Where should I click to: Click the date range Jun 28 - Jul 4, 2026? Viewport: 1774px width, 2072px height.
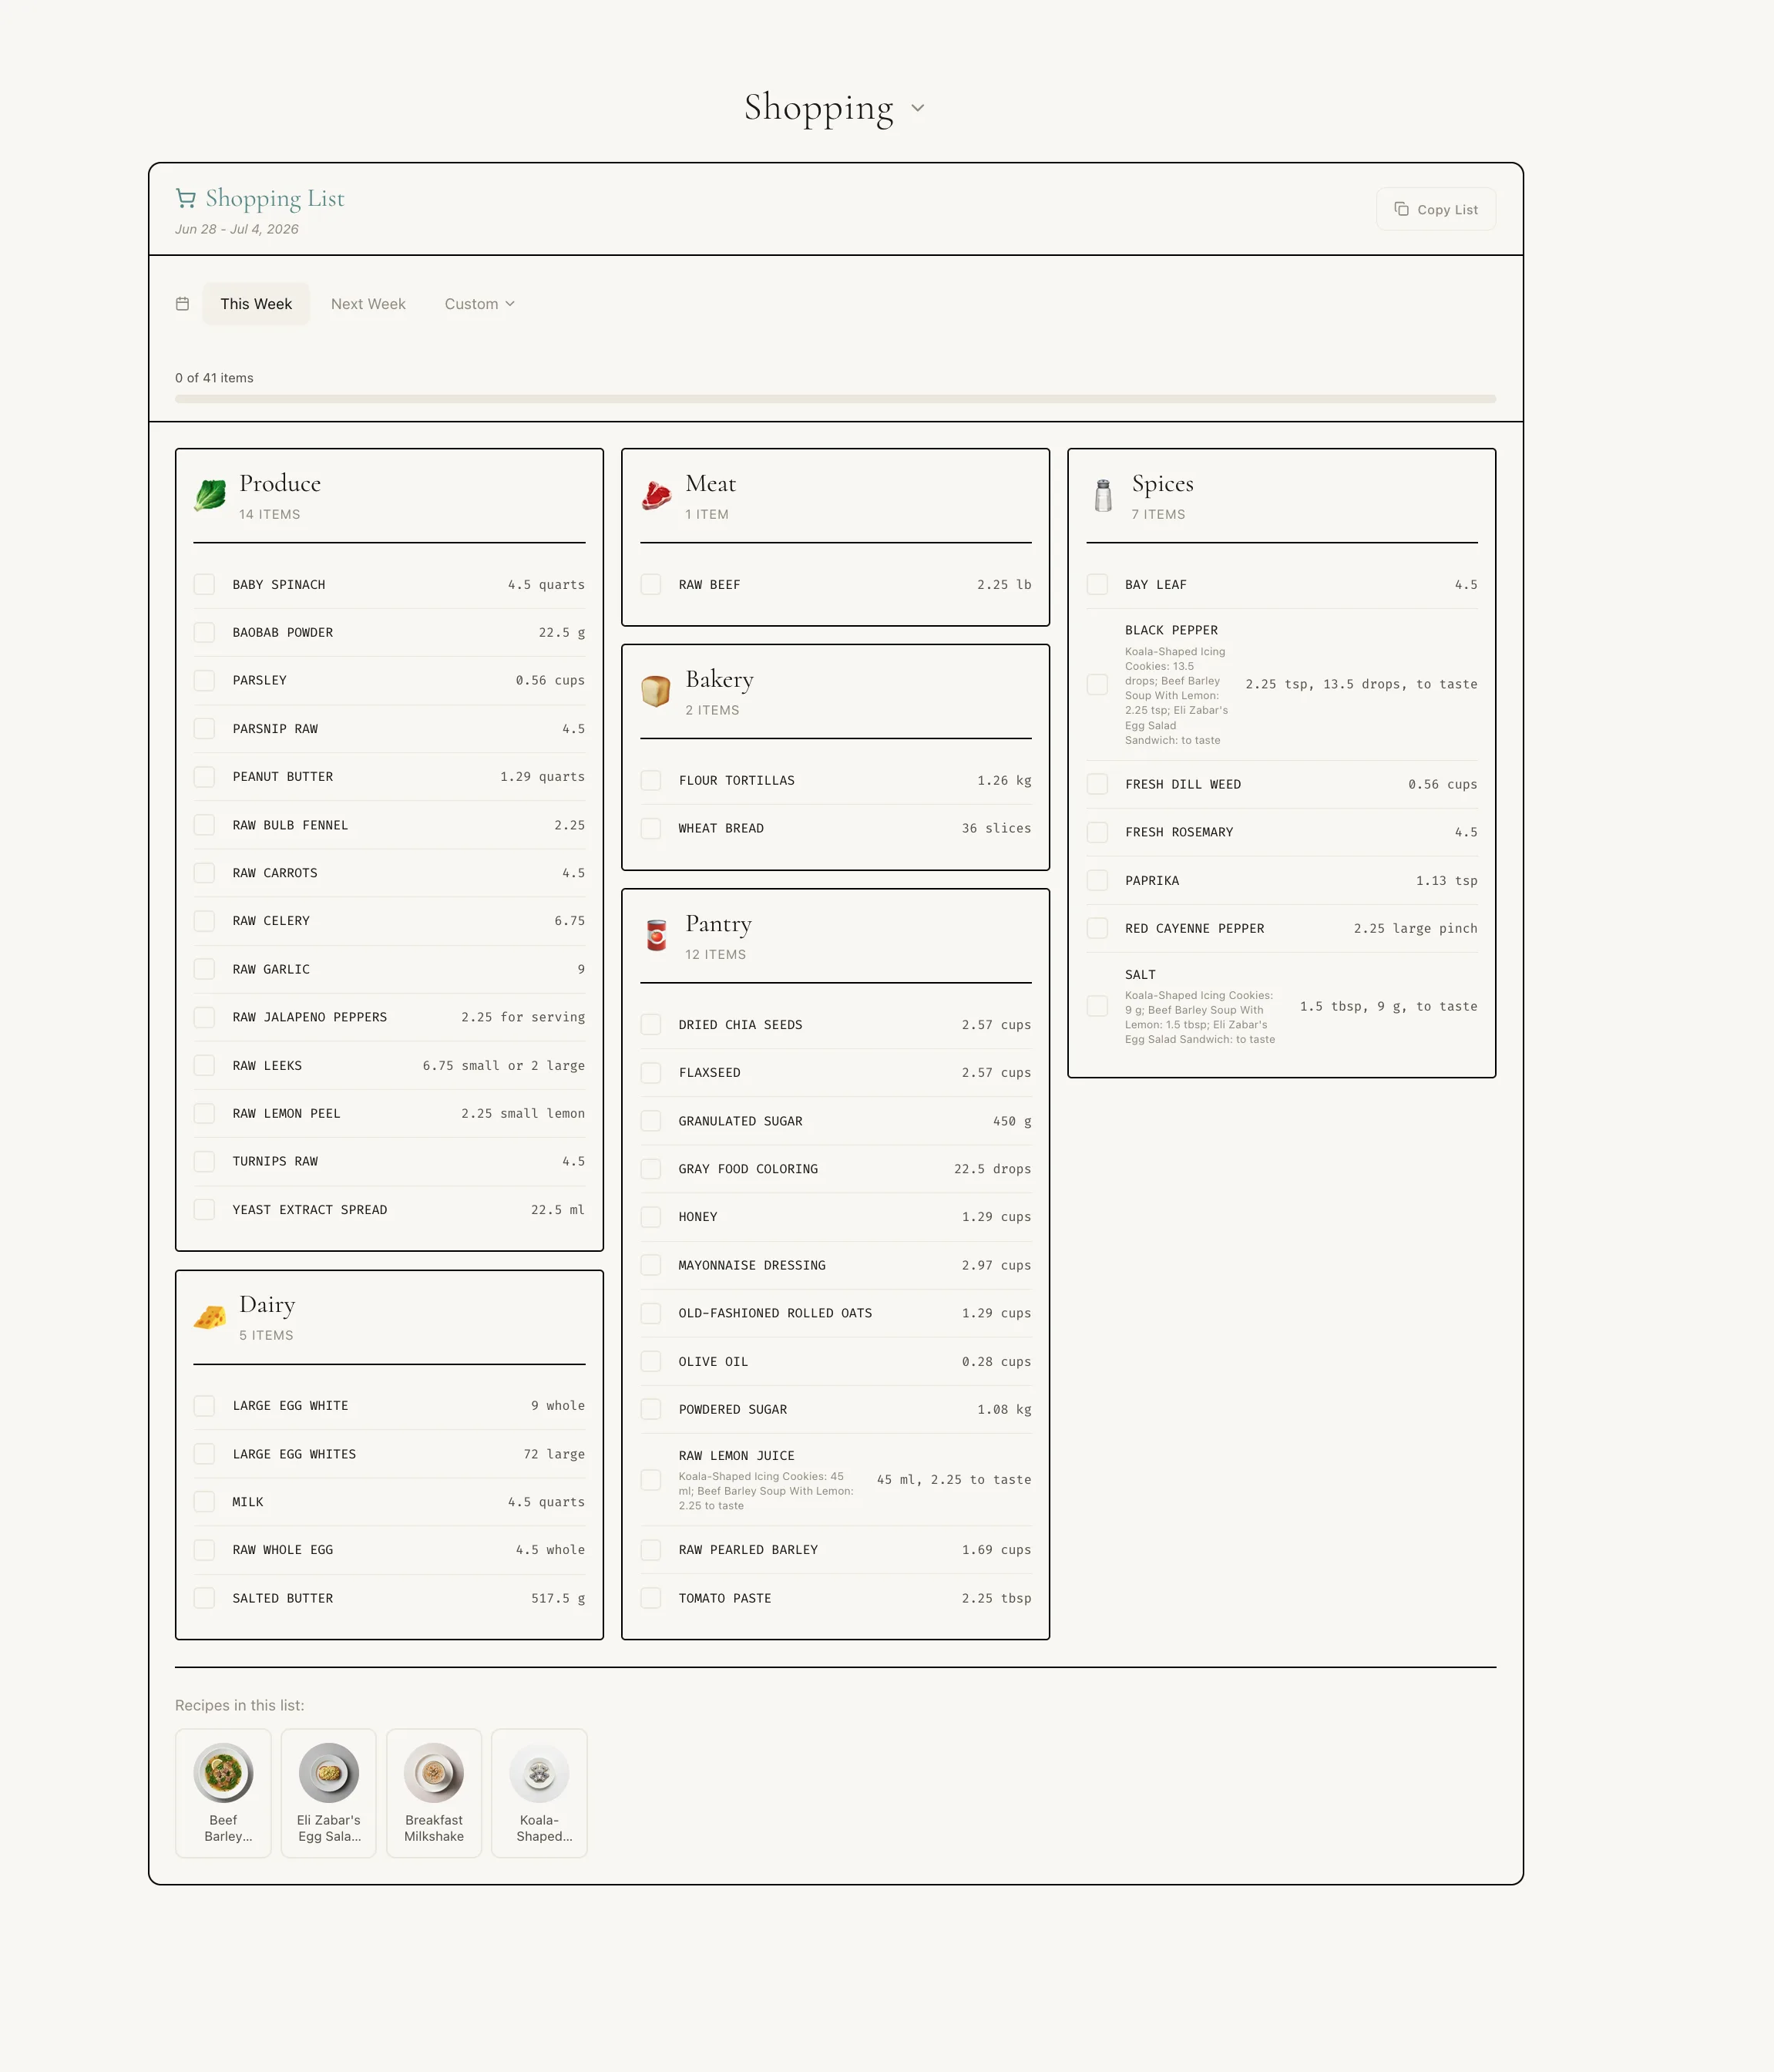coord(237,229)
